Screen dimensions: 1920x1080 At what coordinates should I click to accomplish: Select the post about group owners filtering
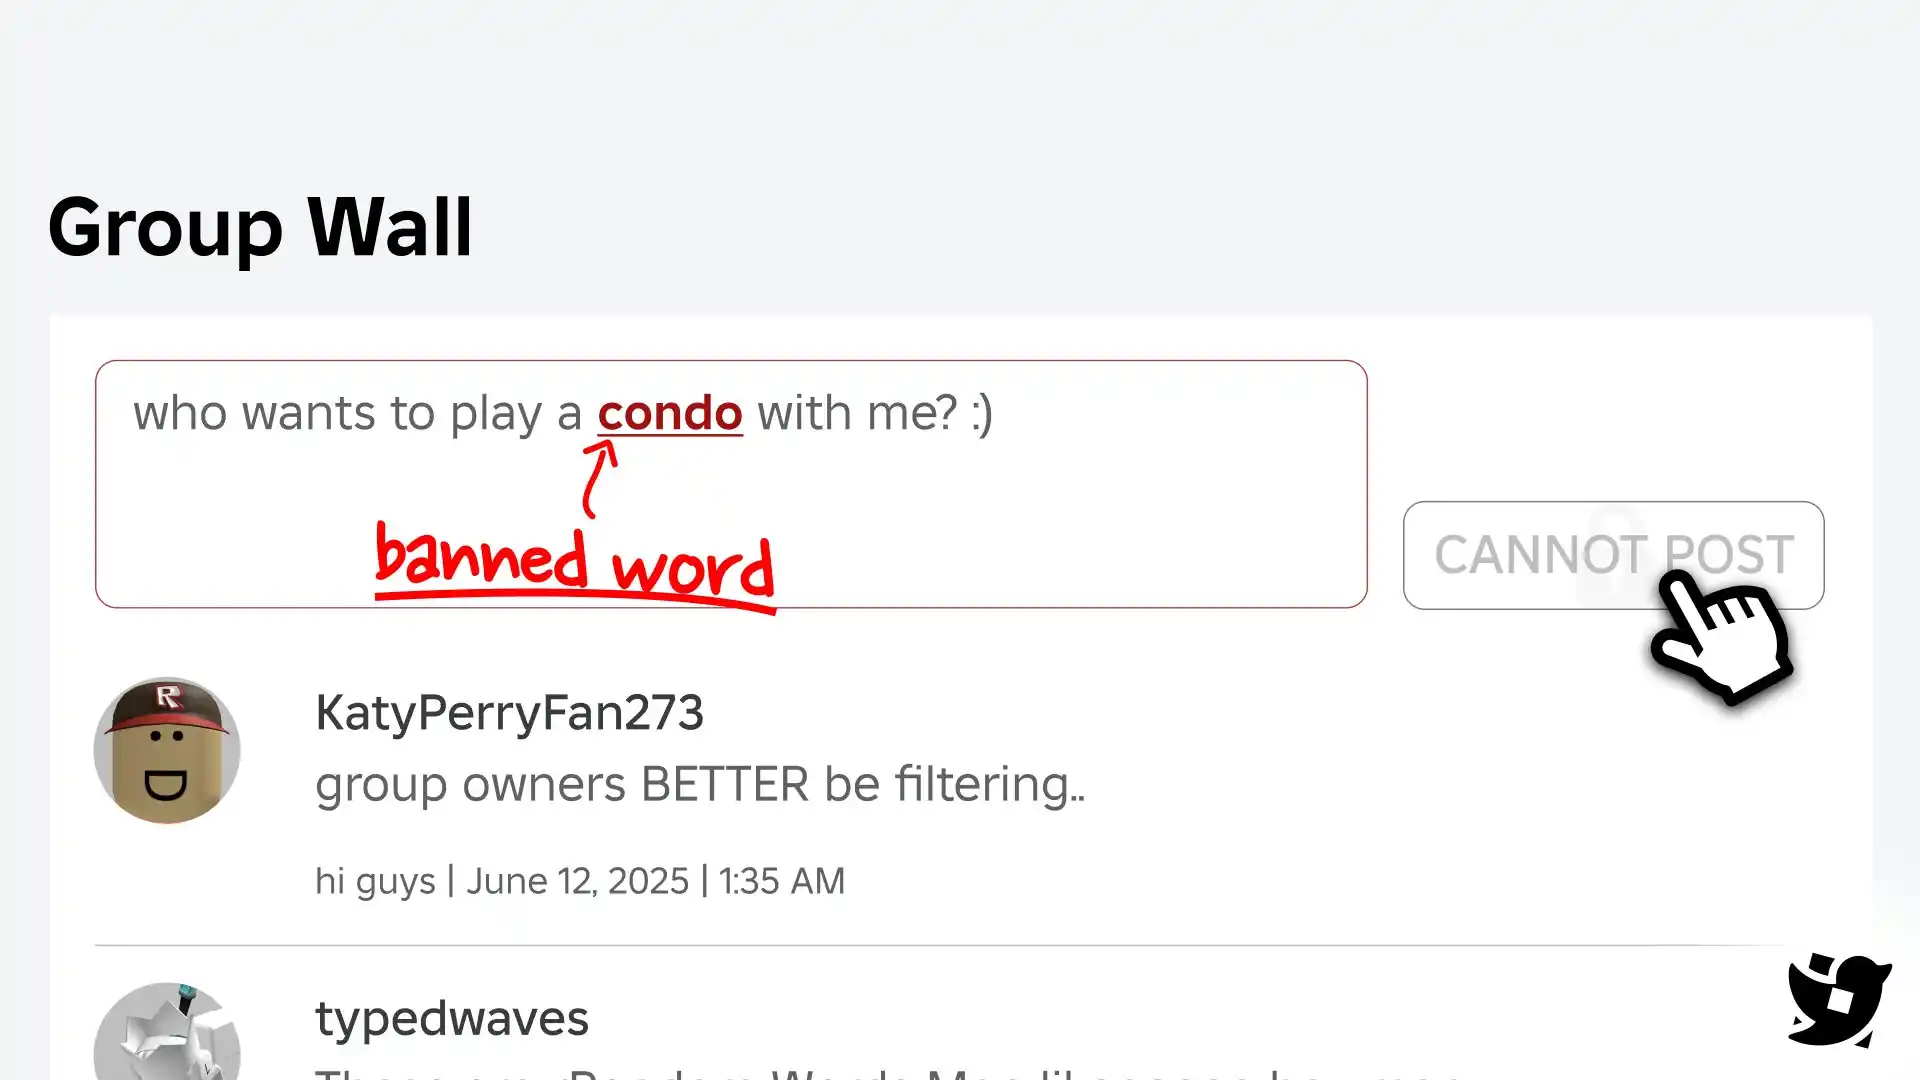pyautogui.click(x=700, y=784)
